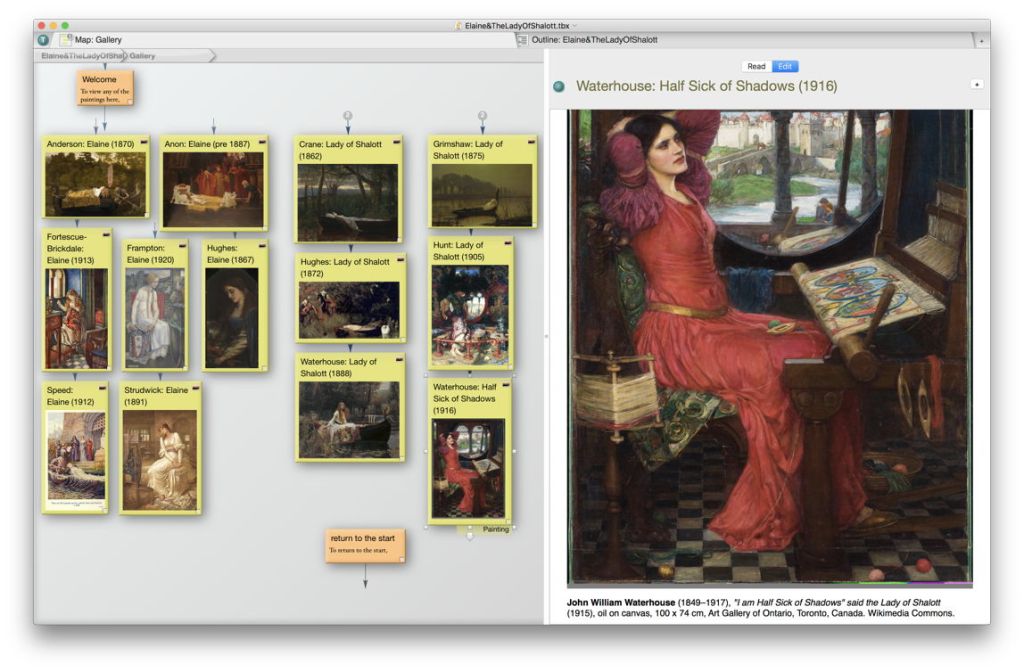
Task: Click the Outline view icon on right tab
Action: tap(522, 40)
